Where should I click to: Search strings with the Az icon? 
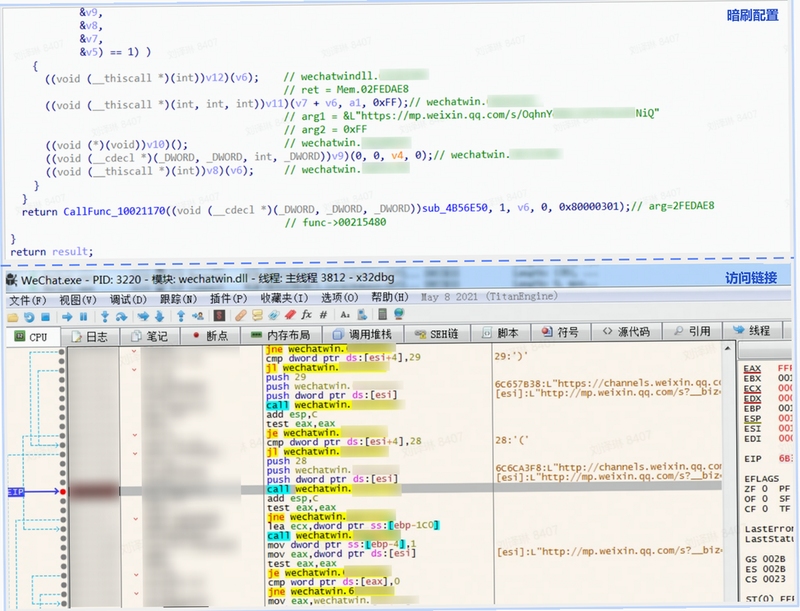(x=345, y=316)
